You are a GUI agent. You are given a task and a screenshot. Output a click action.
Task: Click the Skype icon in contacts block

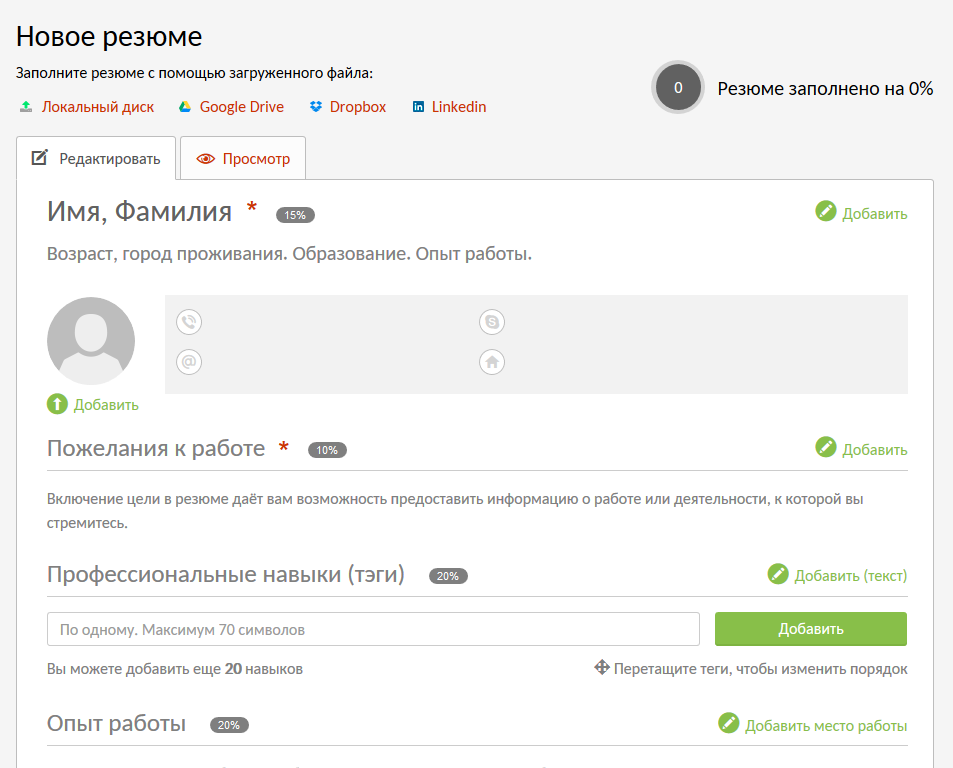click(x=492, y=322)
